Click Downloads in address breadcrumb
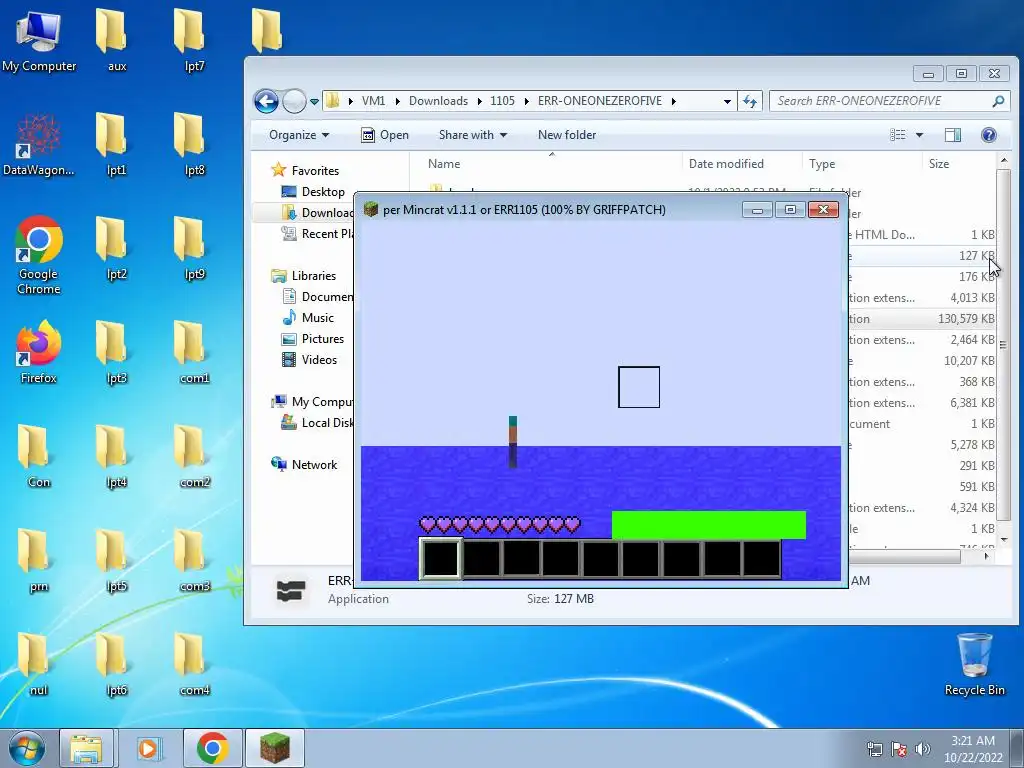This screenshot has width=1024, height=768. 438,101
